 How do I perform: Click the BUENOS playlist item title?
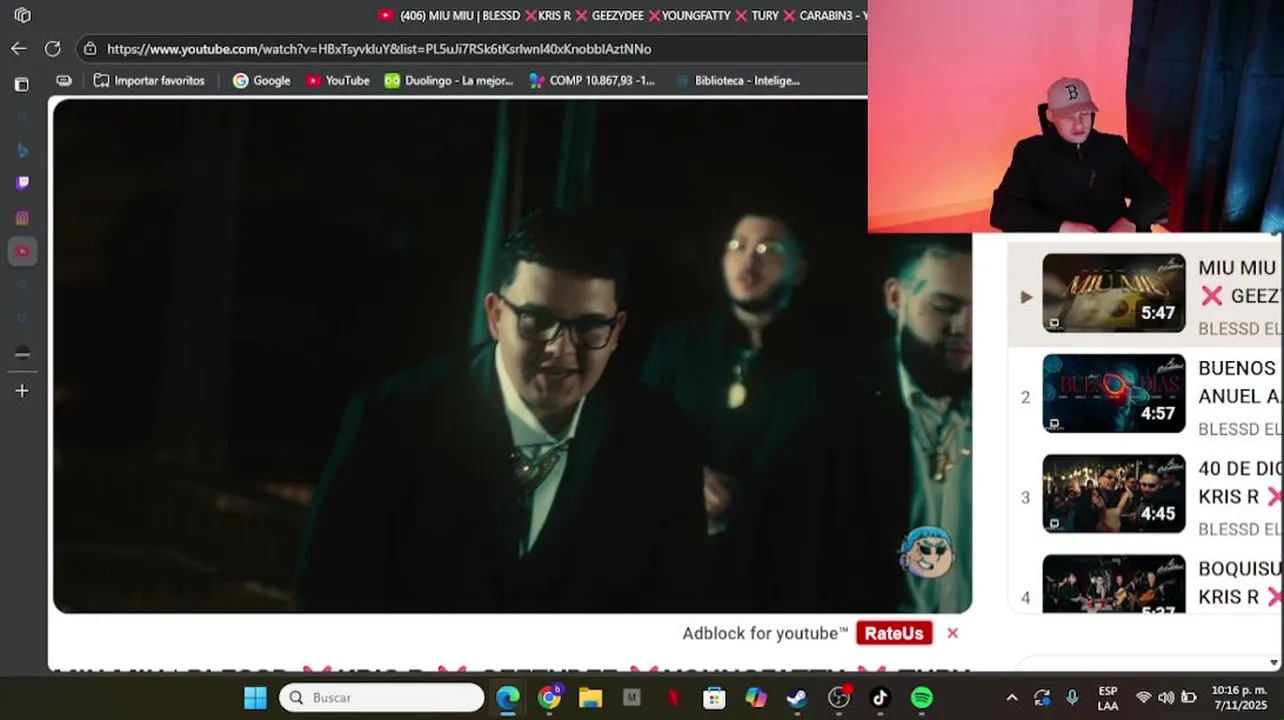click(1240, 382)
